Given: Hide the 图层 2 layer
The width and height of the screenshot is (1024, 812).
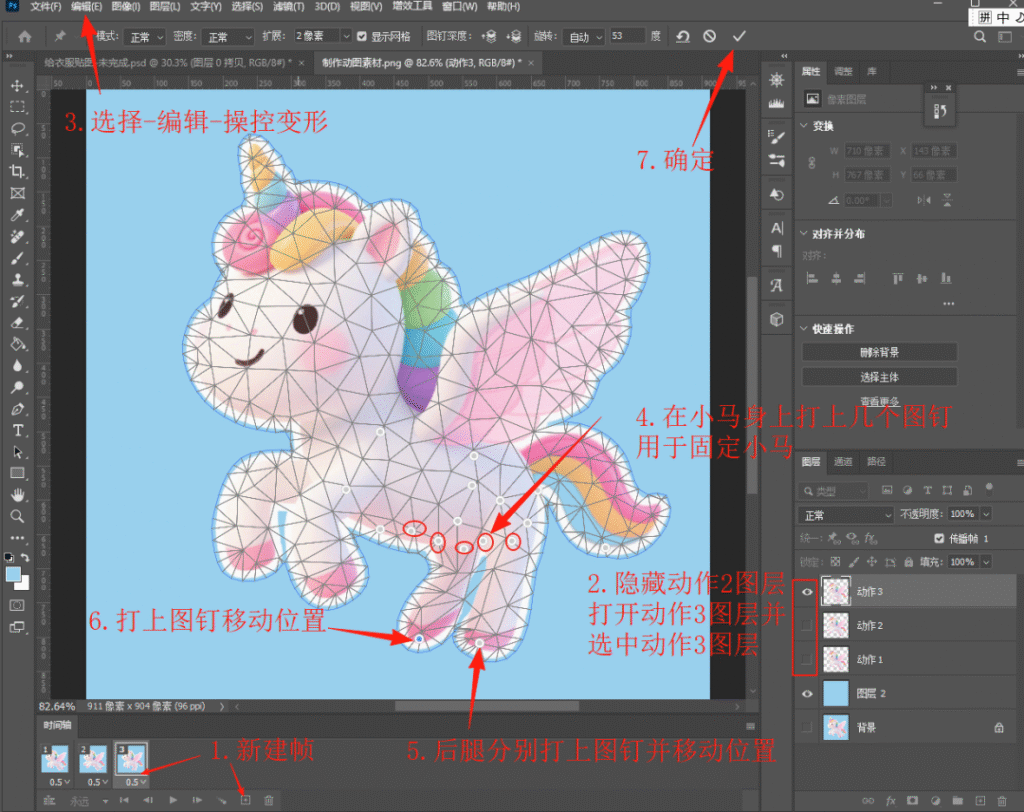Looking at the screenshot, I should 807,694.
